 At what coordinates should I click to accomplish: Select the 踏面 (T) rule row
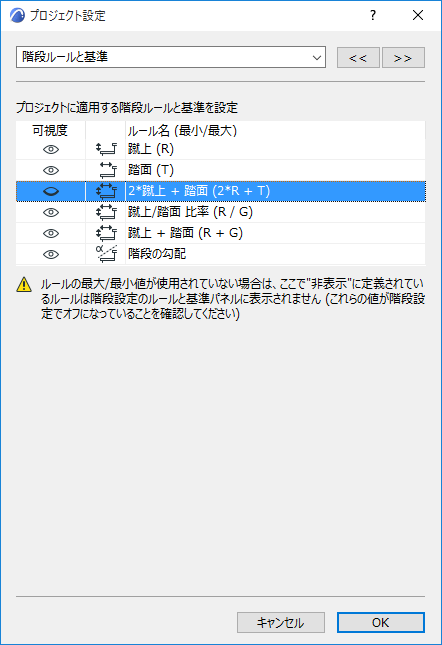[x=221, y=170]
